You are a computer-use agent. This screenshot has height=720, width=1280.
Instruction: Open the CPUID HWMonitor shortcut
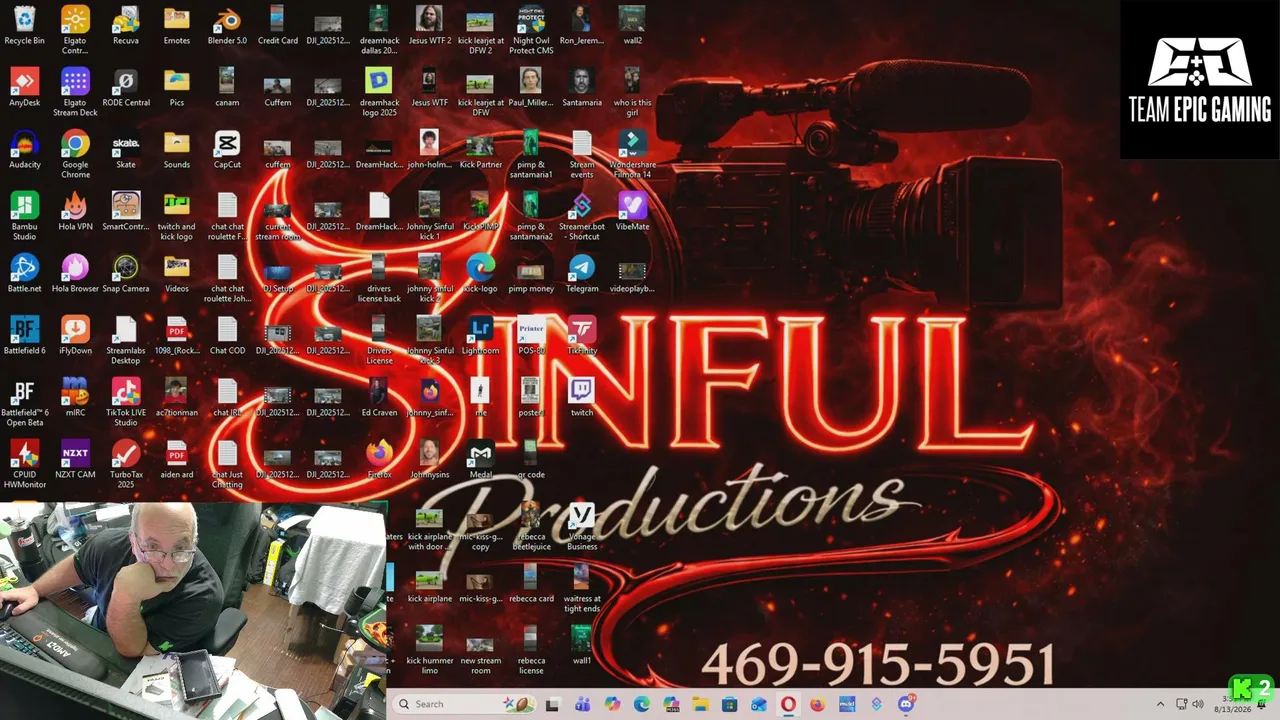pos(24,465)
